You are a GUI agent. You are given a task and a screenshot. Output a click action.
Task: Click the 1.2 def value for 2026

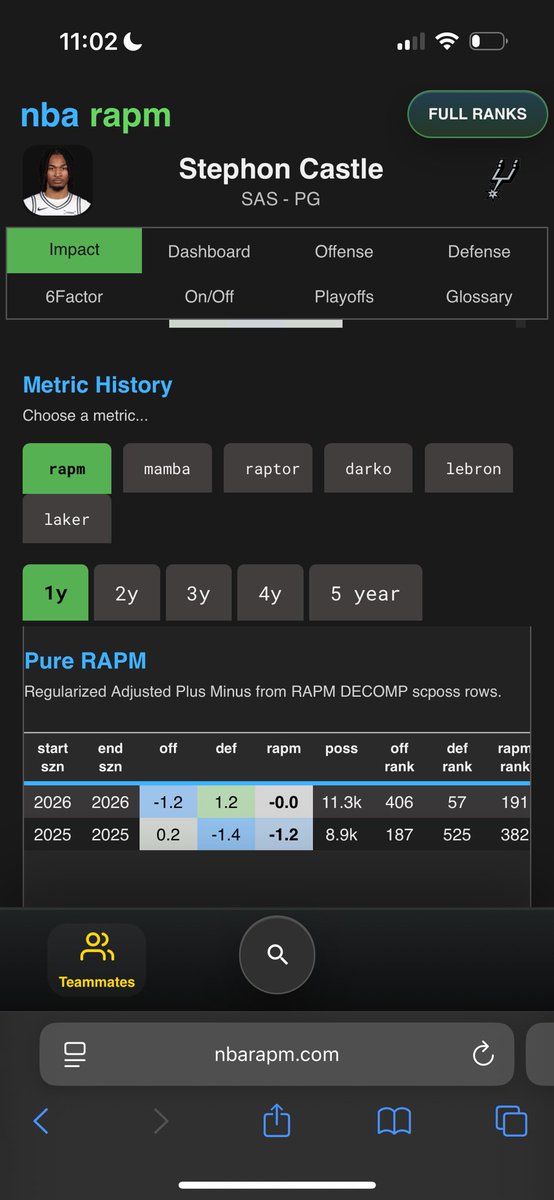(x=226, y=803)
